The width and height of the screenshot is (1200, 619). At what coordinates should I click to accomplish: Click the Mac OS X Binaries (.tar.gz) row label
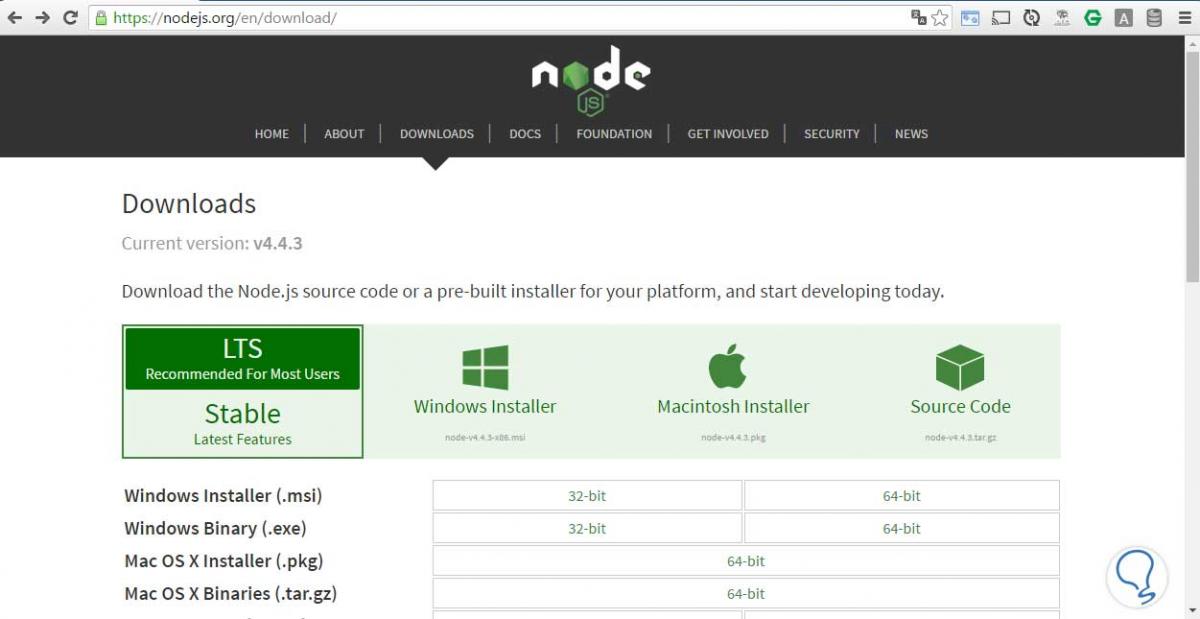coord(230,594)
